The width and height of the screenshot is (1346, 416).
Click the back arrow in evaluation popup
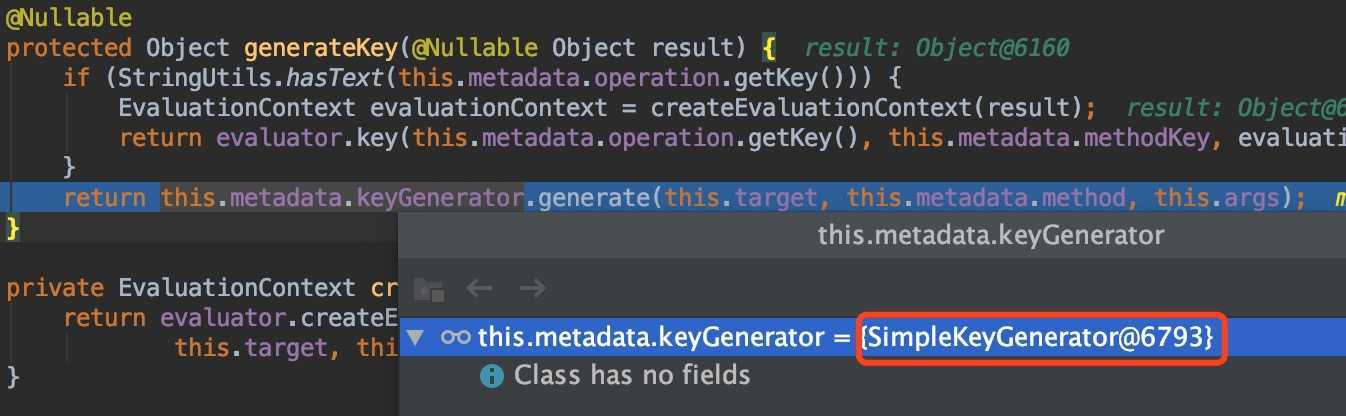480,289
